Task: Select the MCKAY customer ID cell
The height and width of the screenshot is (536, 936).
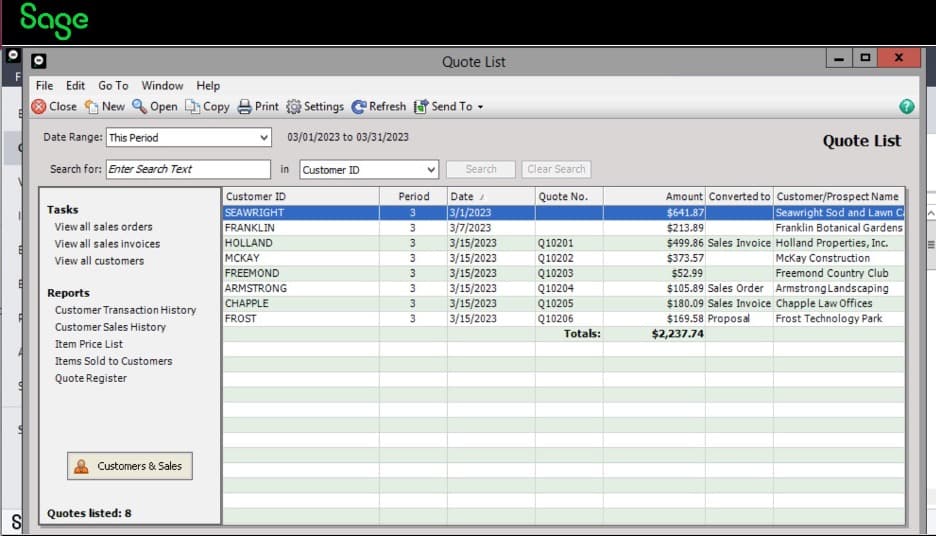Action: 301,258
